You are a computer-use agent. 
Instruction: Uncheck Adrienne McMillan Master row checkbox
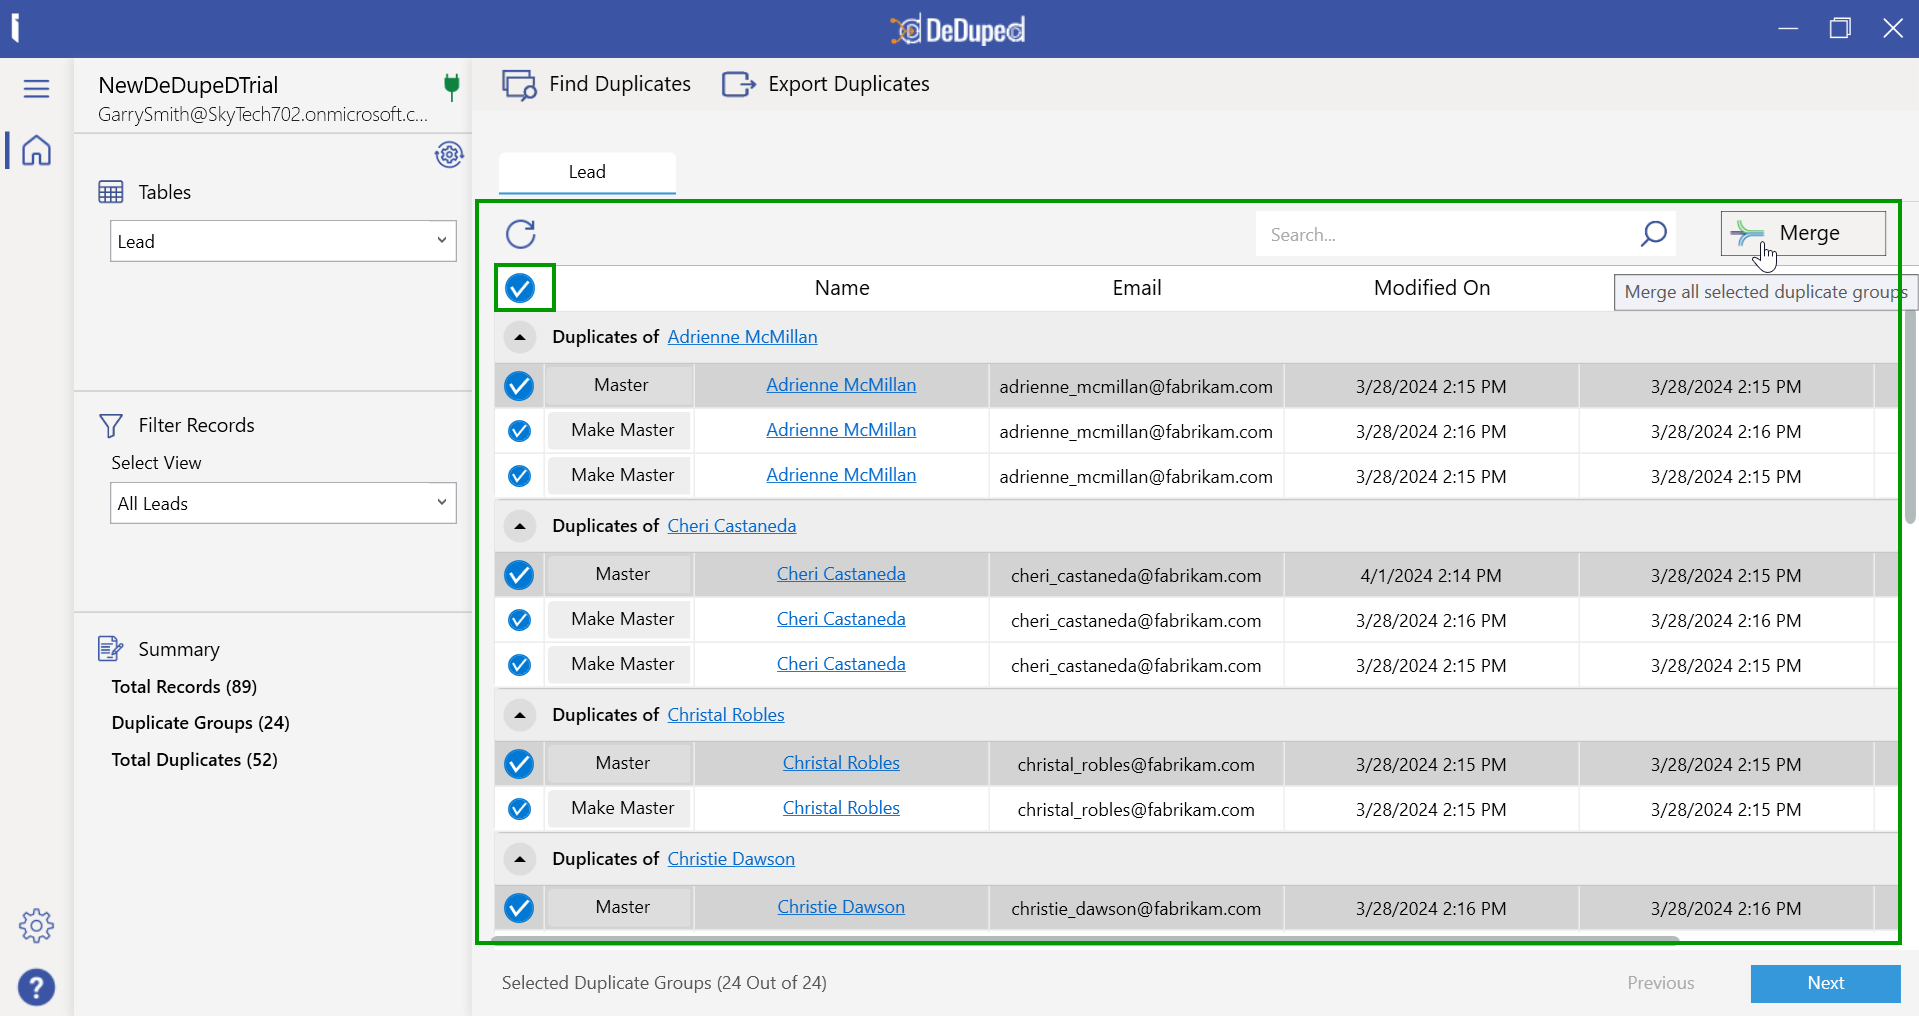click(x=519, y=386)
